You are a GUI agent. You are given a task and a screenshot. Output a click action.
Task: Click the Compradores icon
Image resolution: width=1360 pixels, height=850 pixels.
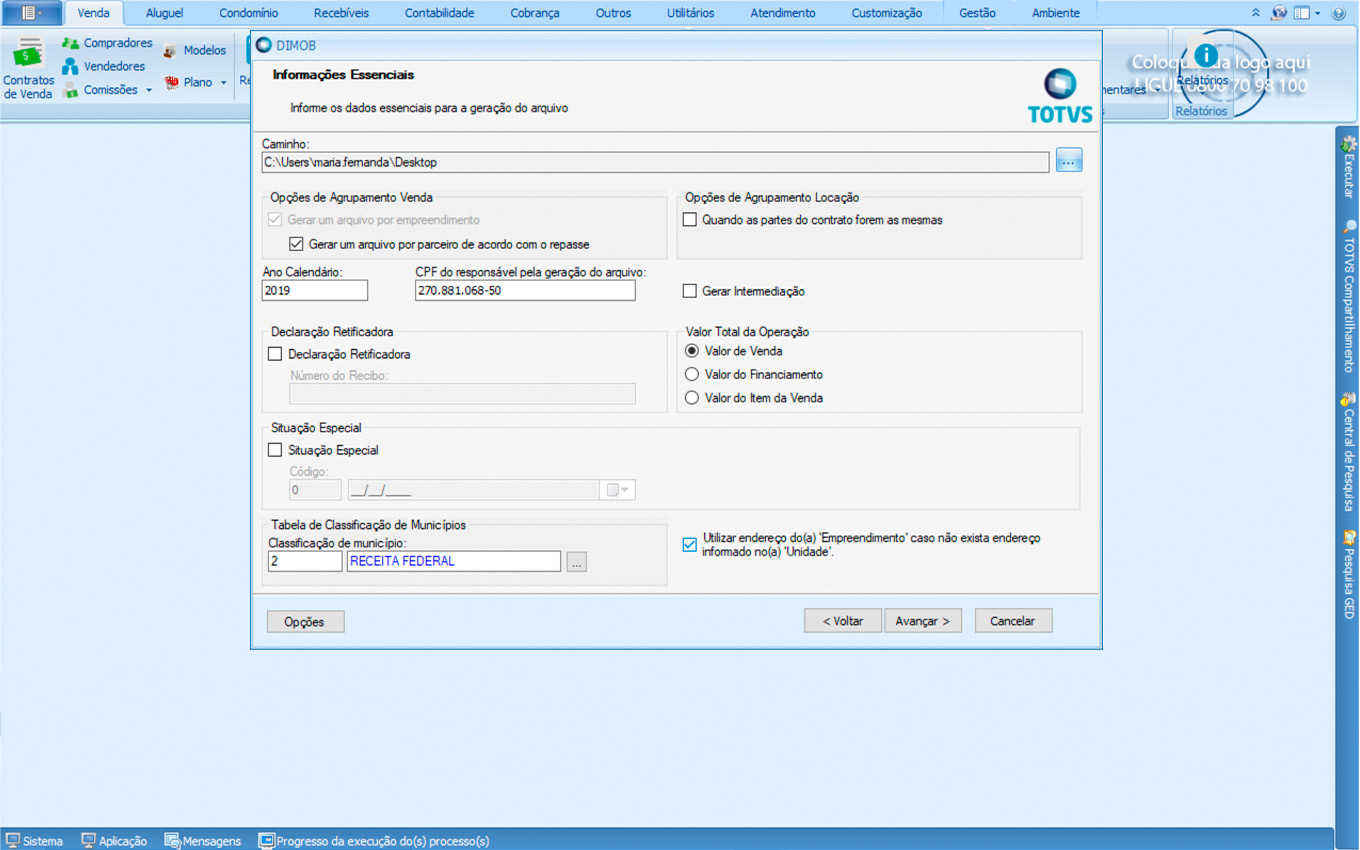(x=71, y=43)
